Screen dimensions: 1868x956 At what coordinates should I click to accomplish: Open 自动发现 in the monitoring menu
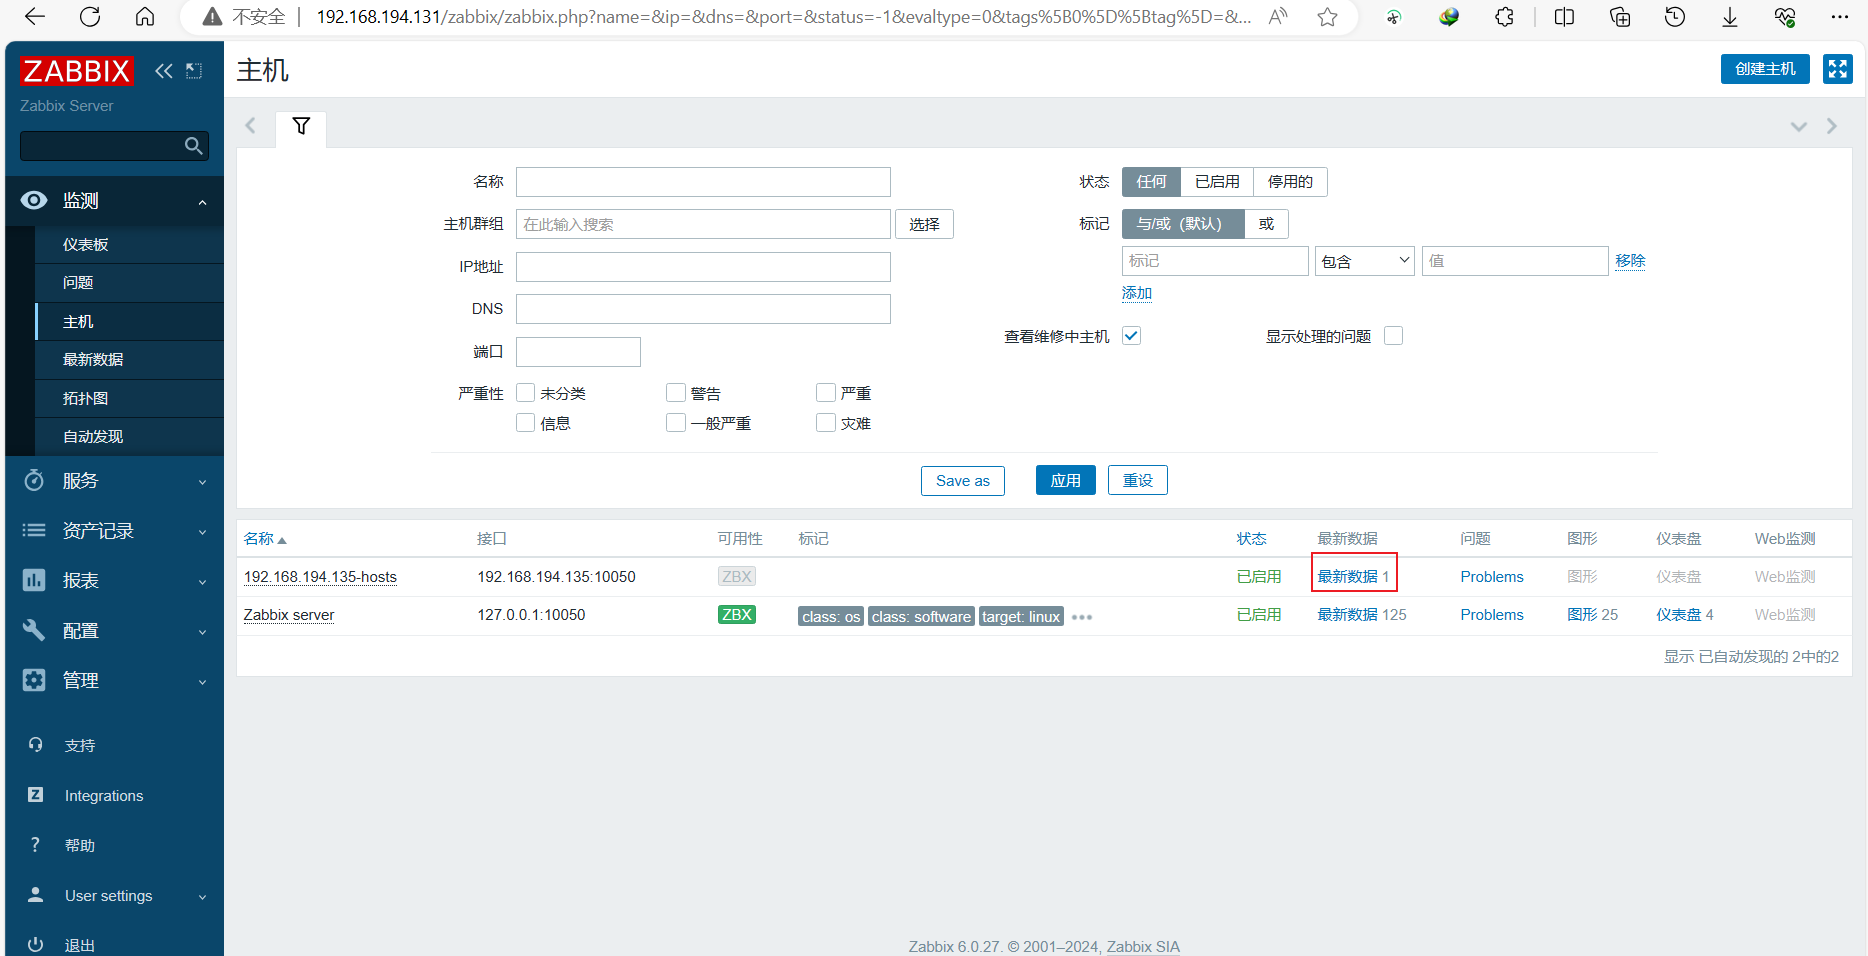(x=129, y=437)
